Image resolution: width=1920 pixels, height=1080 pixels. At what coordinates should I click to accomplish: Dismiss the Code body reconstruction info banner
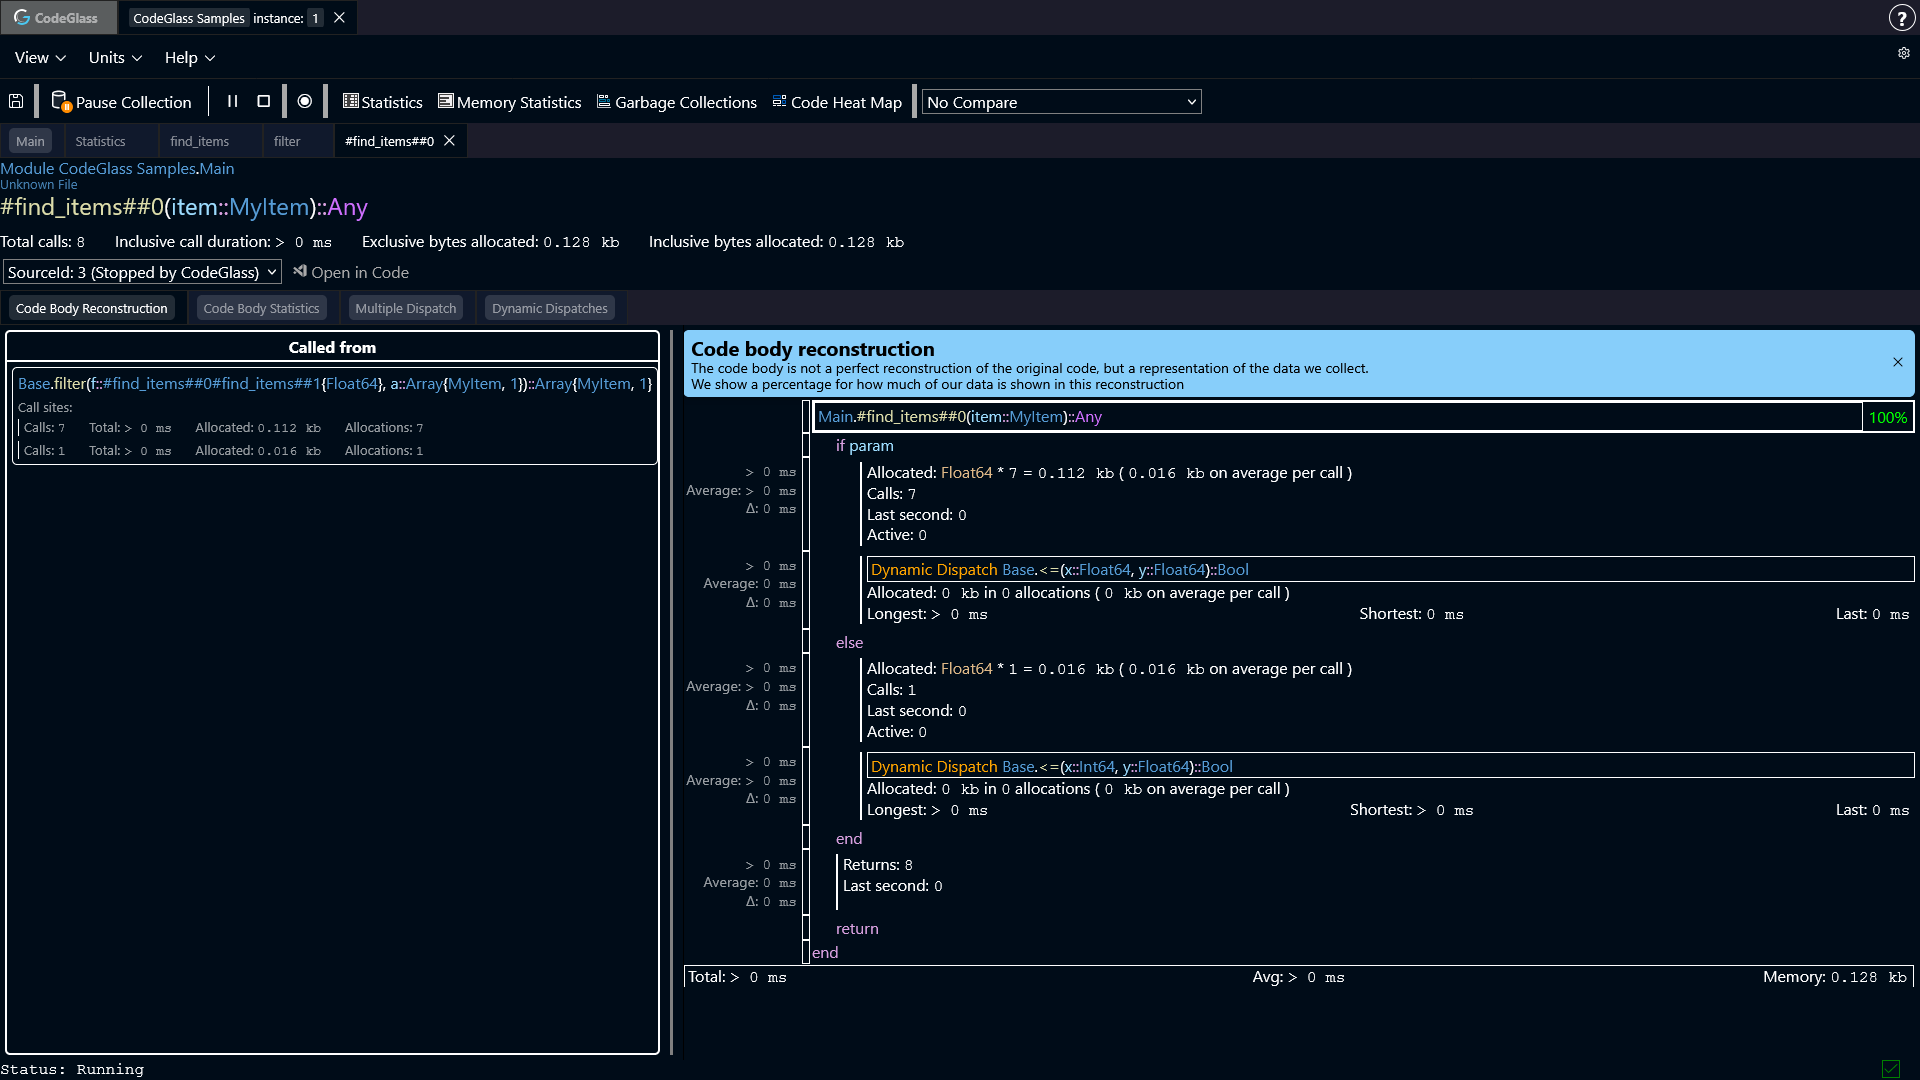pyautogui.click(x=1898, y=361)
